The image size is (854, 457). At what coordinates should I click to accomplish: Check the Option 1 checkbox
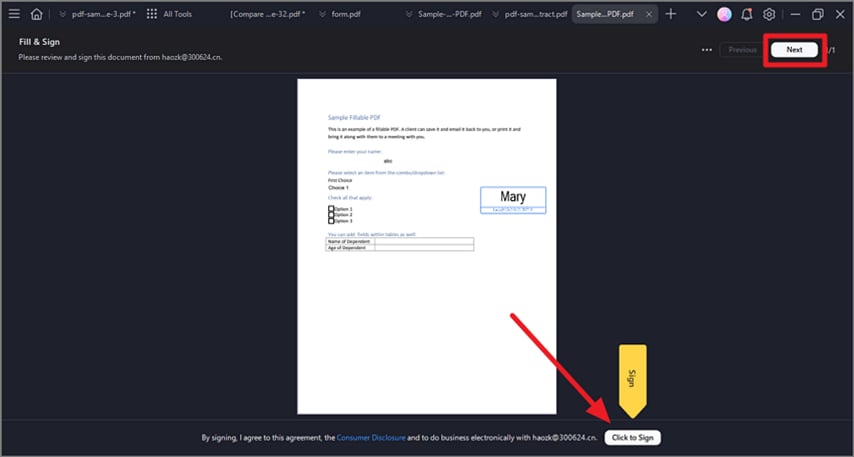[x=331, y=209]
